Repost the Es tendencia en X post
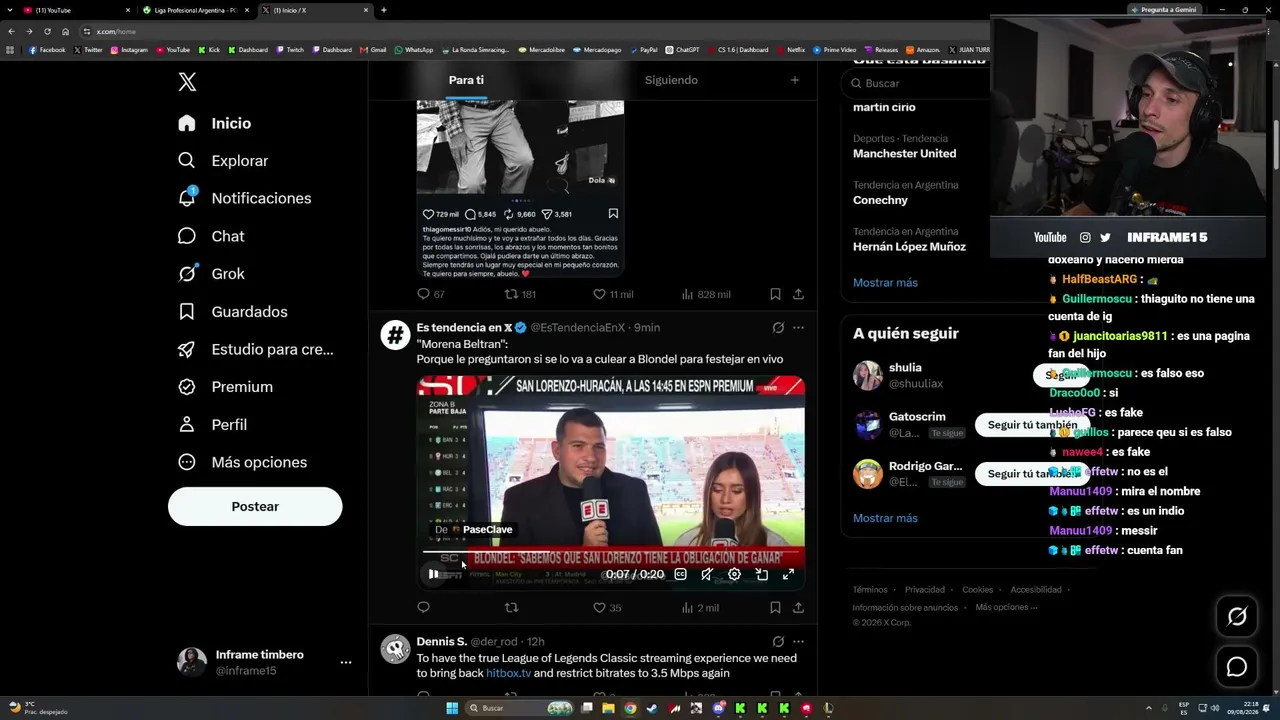Viewport: 1280px width, 720px height. pos(511,607)
